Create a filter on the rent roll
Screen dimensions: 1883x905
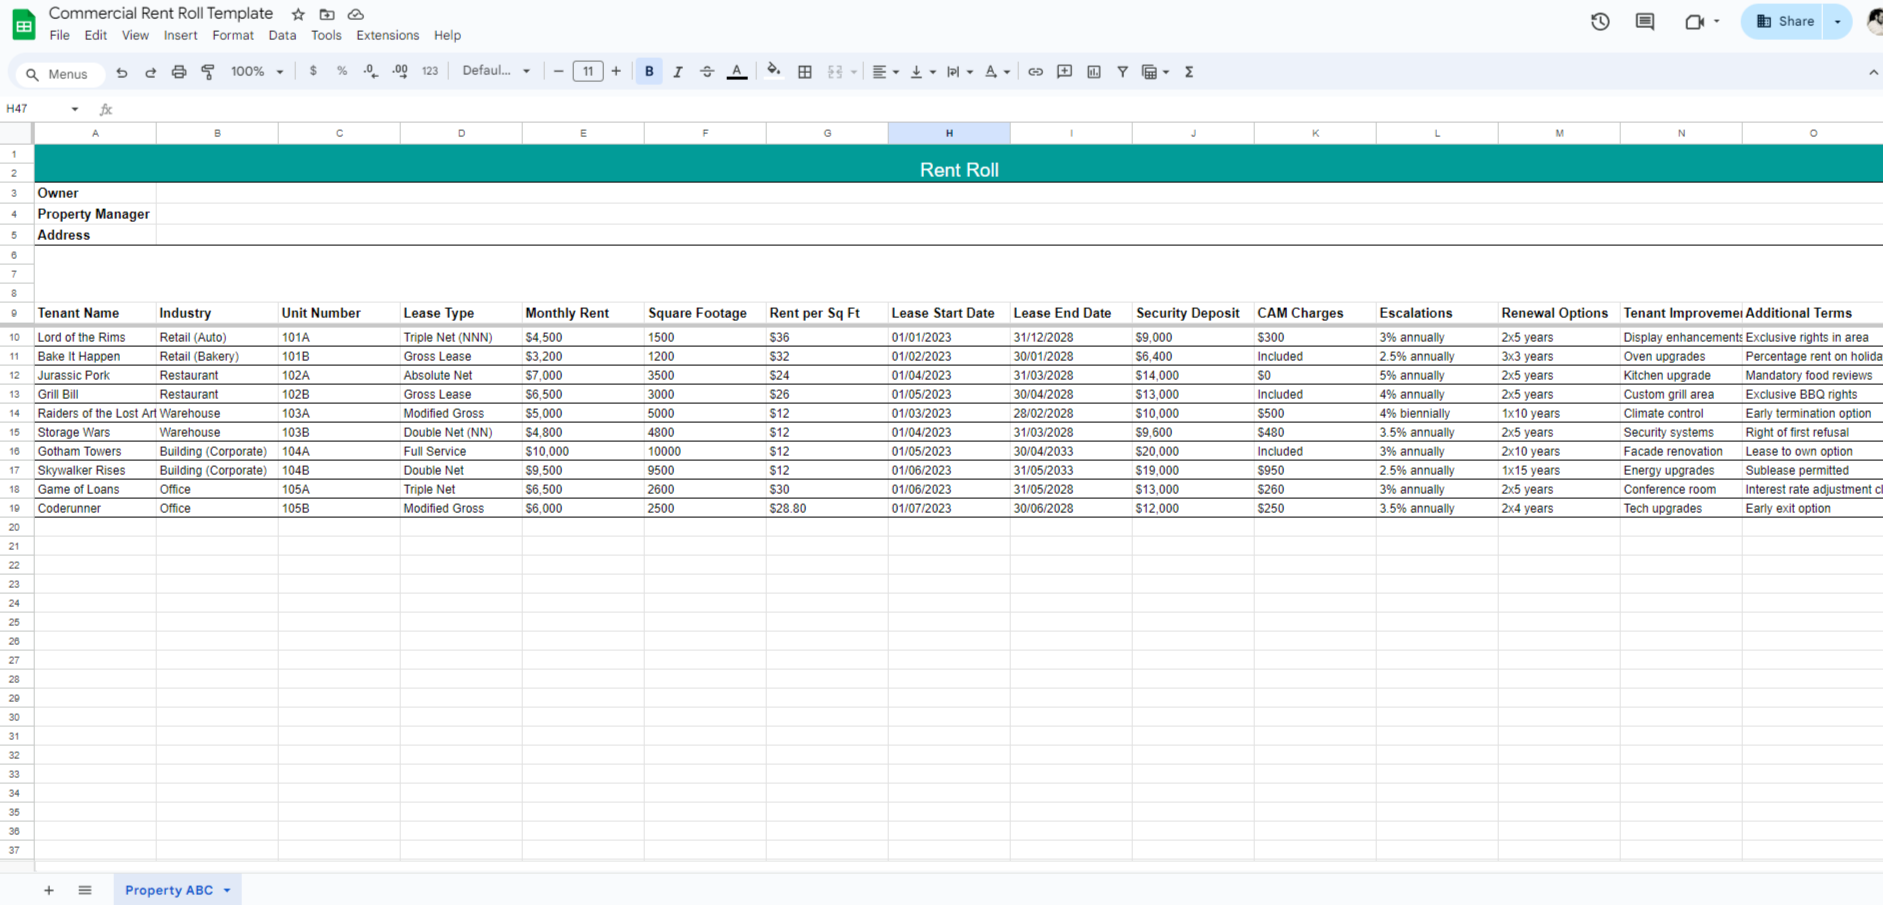[1123, 71]
